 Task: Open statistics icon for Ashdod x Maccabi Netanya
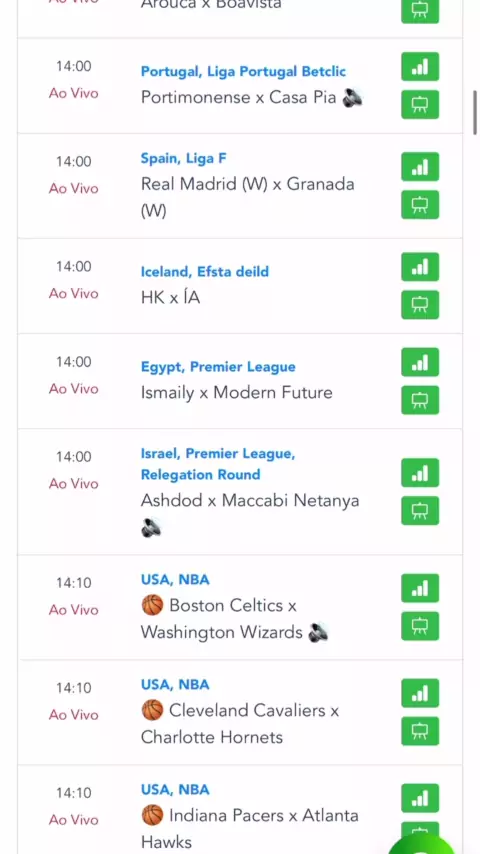[x=420, y=473]
